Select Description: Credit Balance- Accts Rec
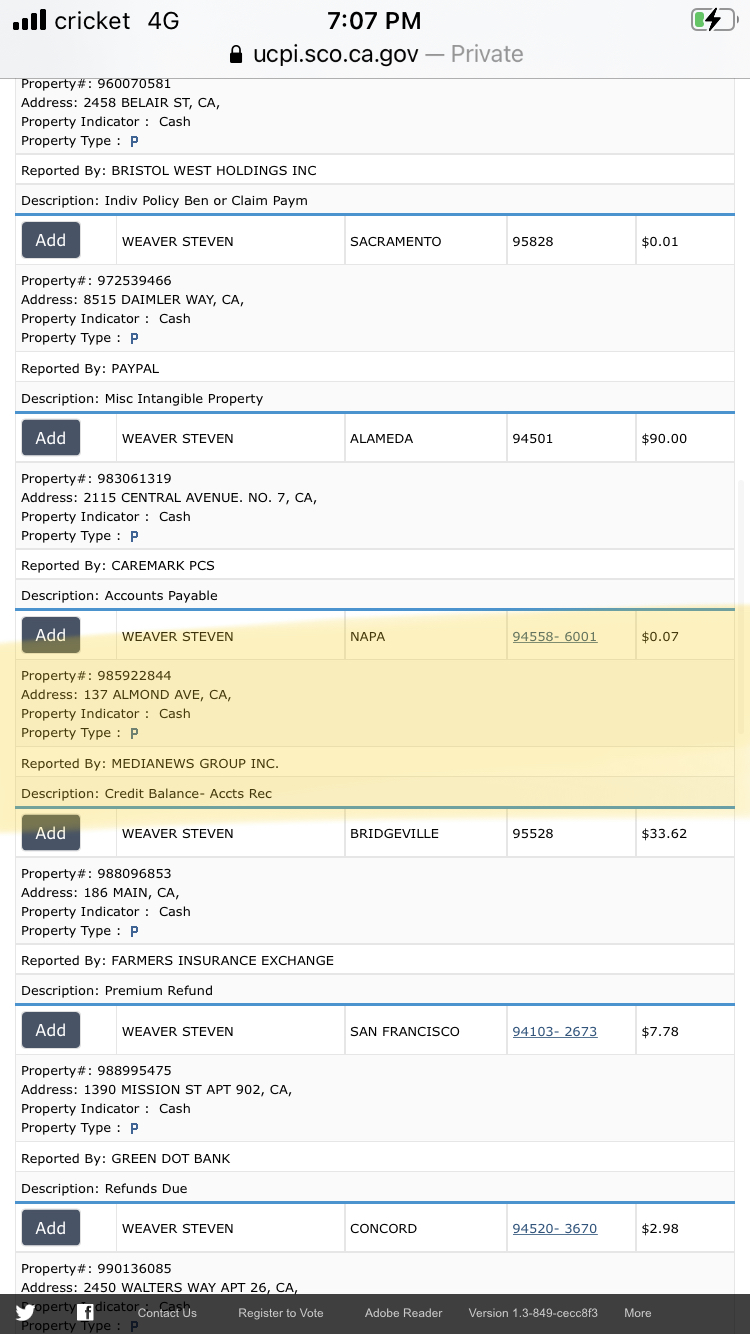 point(147,794)
